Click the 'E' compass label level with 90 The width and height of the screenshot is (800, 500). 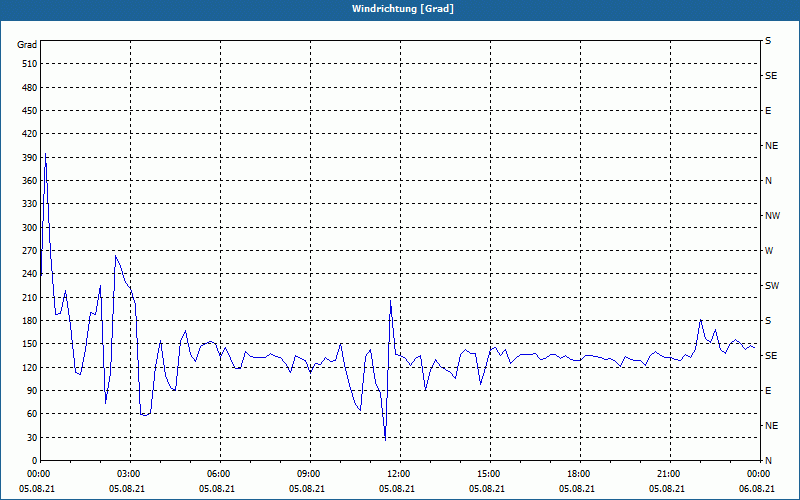tap(768, 391)
